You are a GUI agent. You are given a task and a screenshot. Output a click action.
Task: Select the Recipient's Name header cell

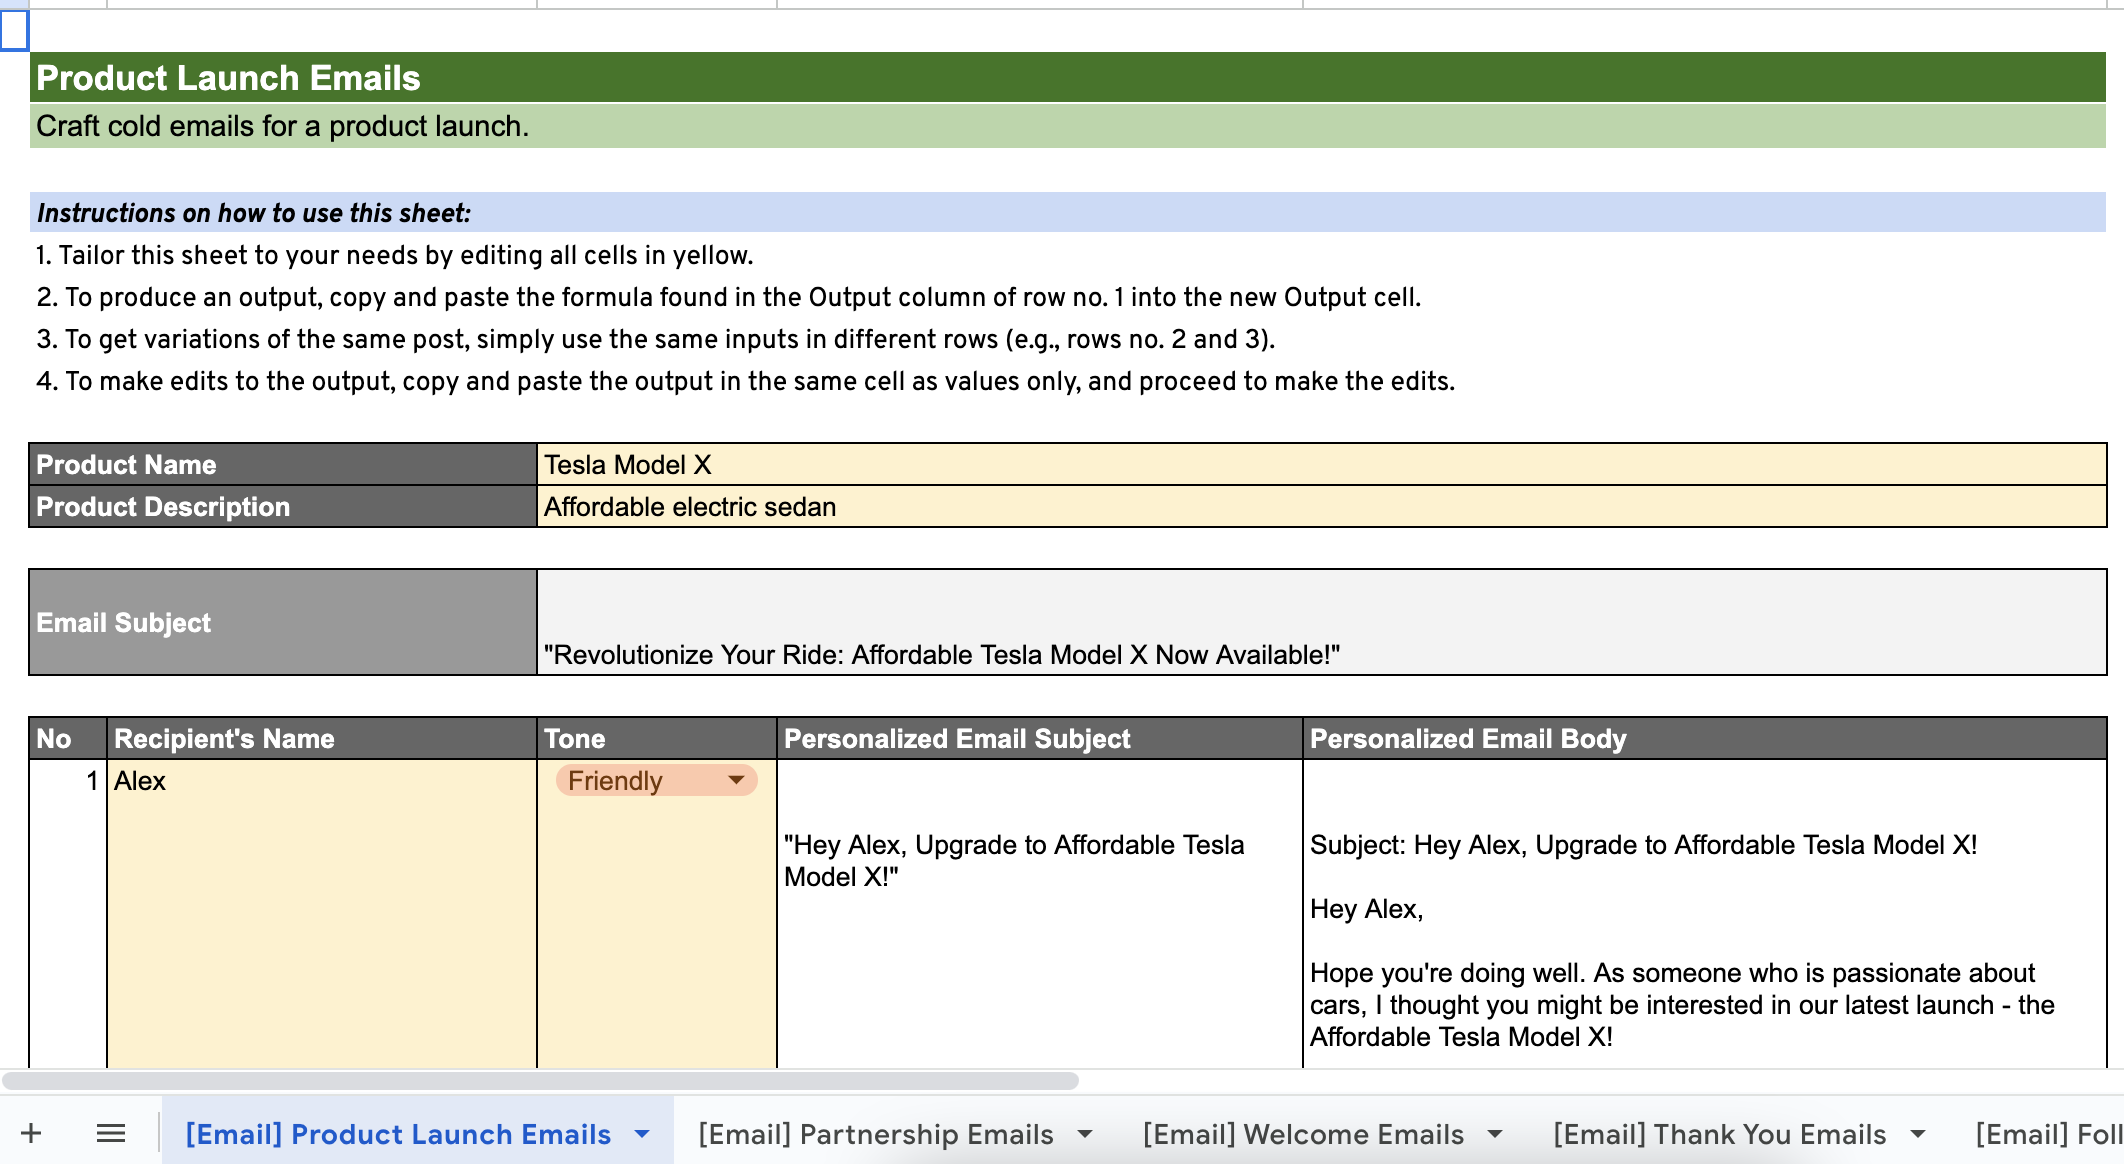pos(321,738)
